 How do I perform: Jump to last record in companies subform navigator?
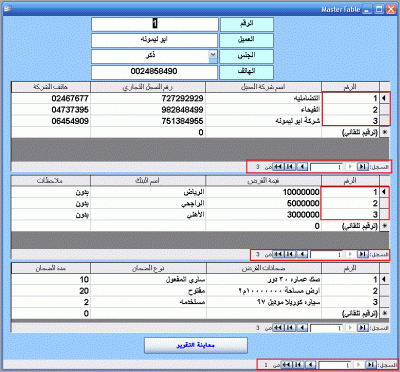pos(290,166)
